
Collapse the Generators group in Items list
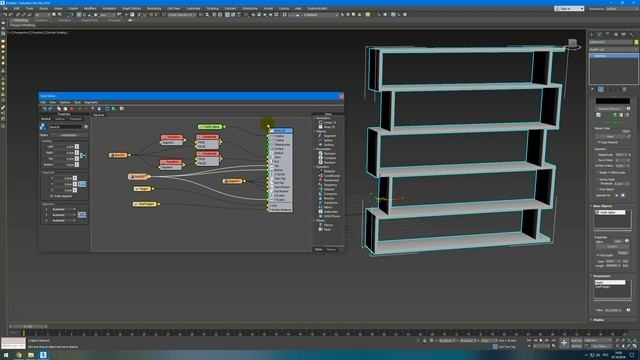(314, 118)
